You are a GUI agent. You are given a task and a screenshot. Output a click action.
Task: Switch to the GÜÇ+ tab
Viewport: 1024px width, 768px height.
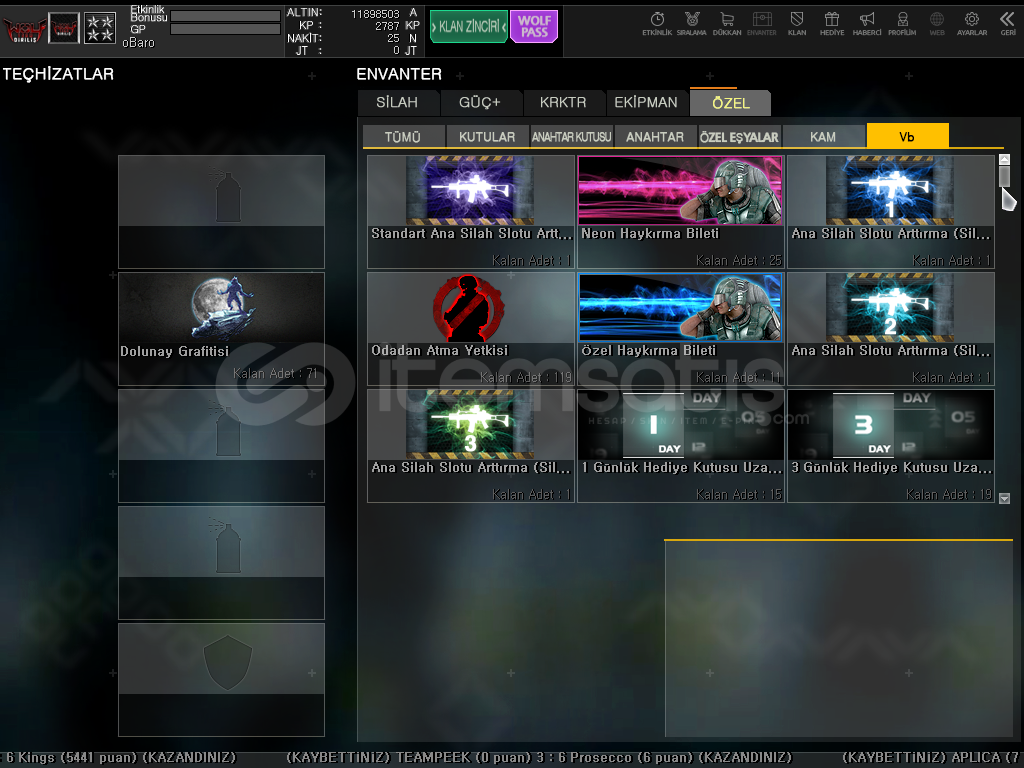[x=479, y=103]
